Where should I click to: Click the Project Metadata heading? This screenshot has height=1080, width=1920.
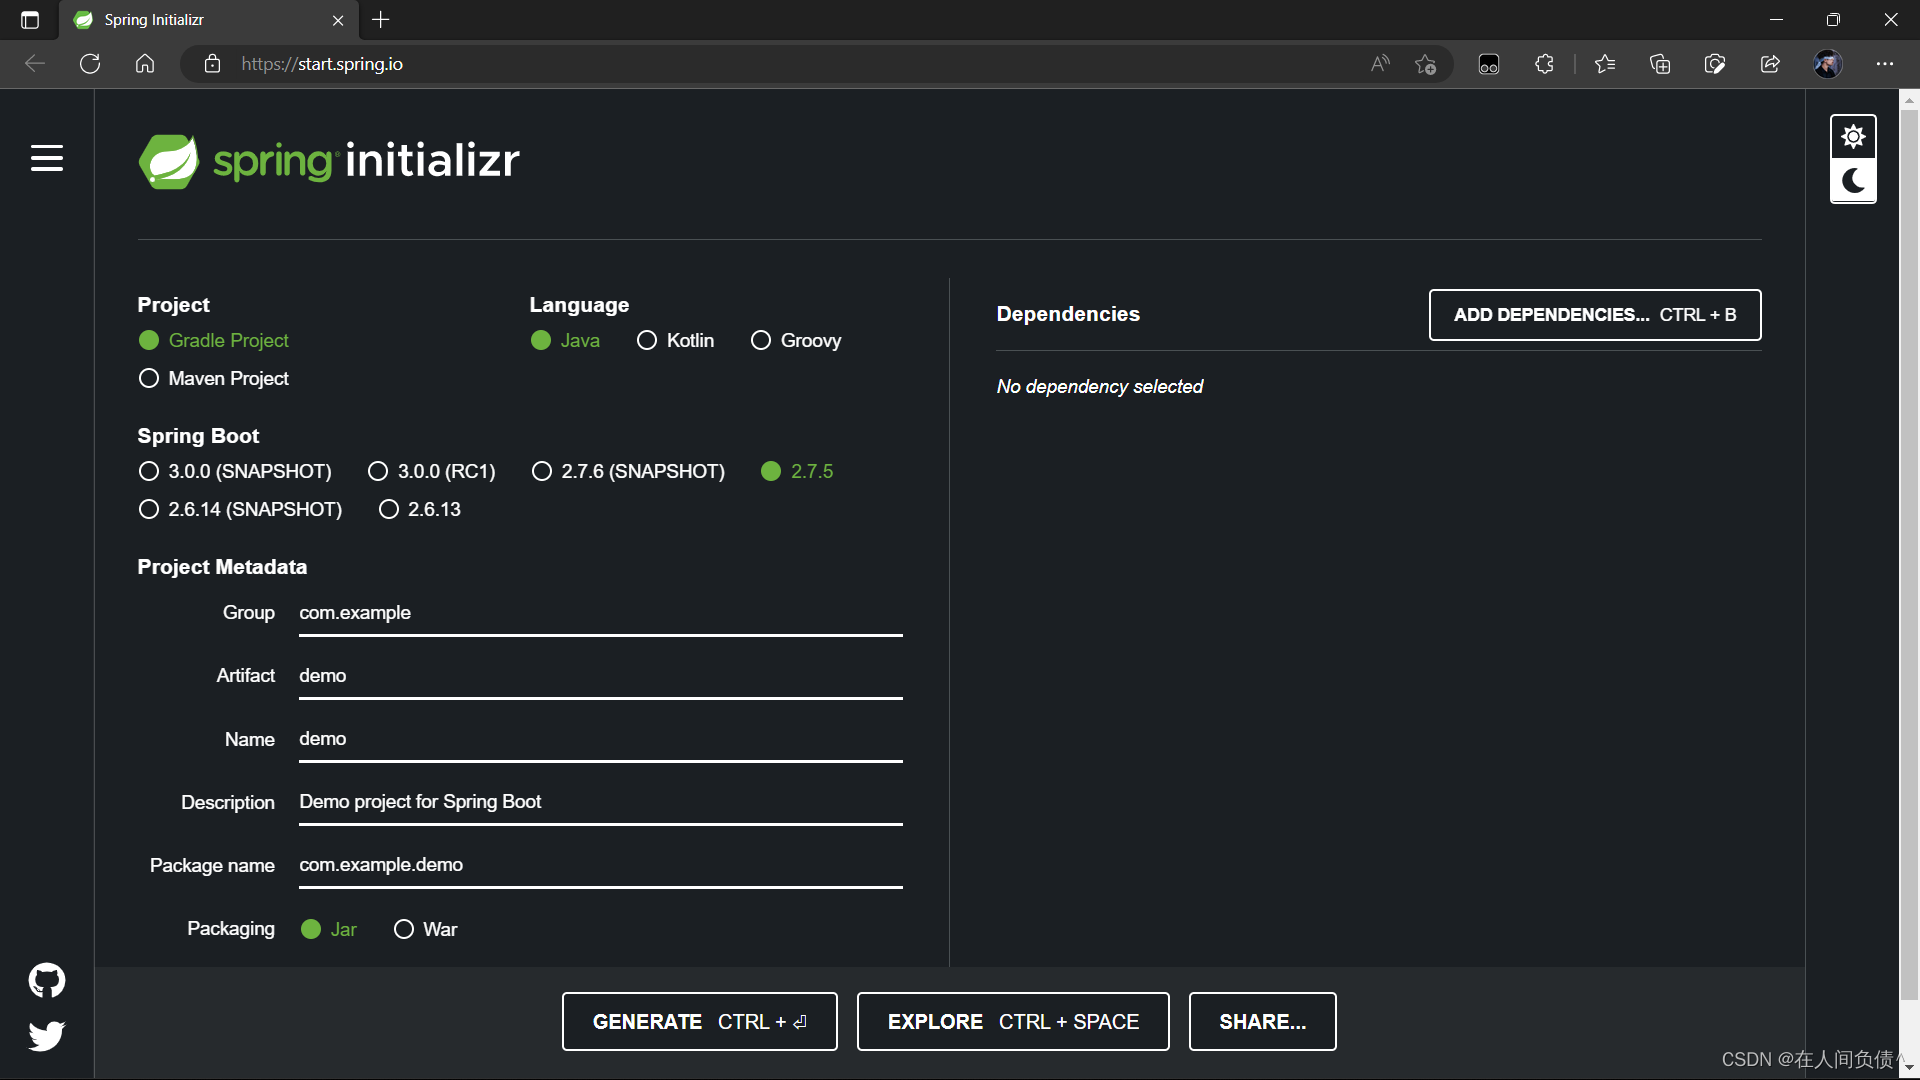[x=222, y=567]
